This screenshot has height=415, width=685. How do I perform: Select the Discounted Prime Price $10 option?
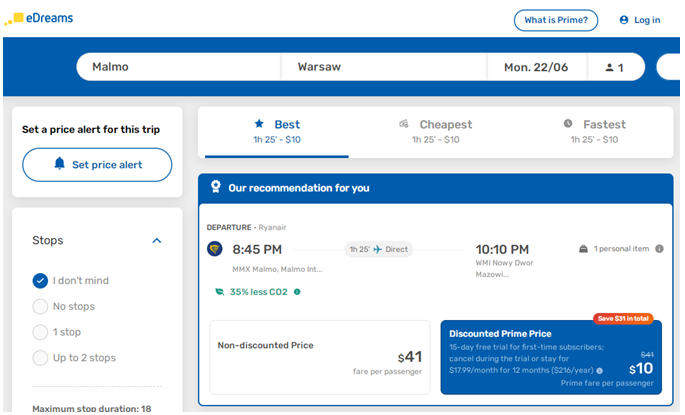click(551, 357)
